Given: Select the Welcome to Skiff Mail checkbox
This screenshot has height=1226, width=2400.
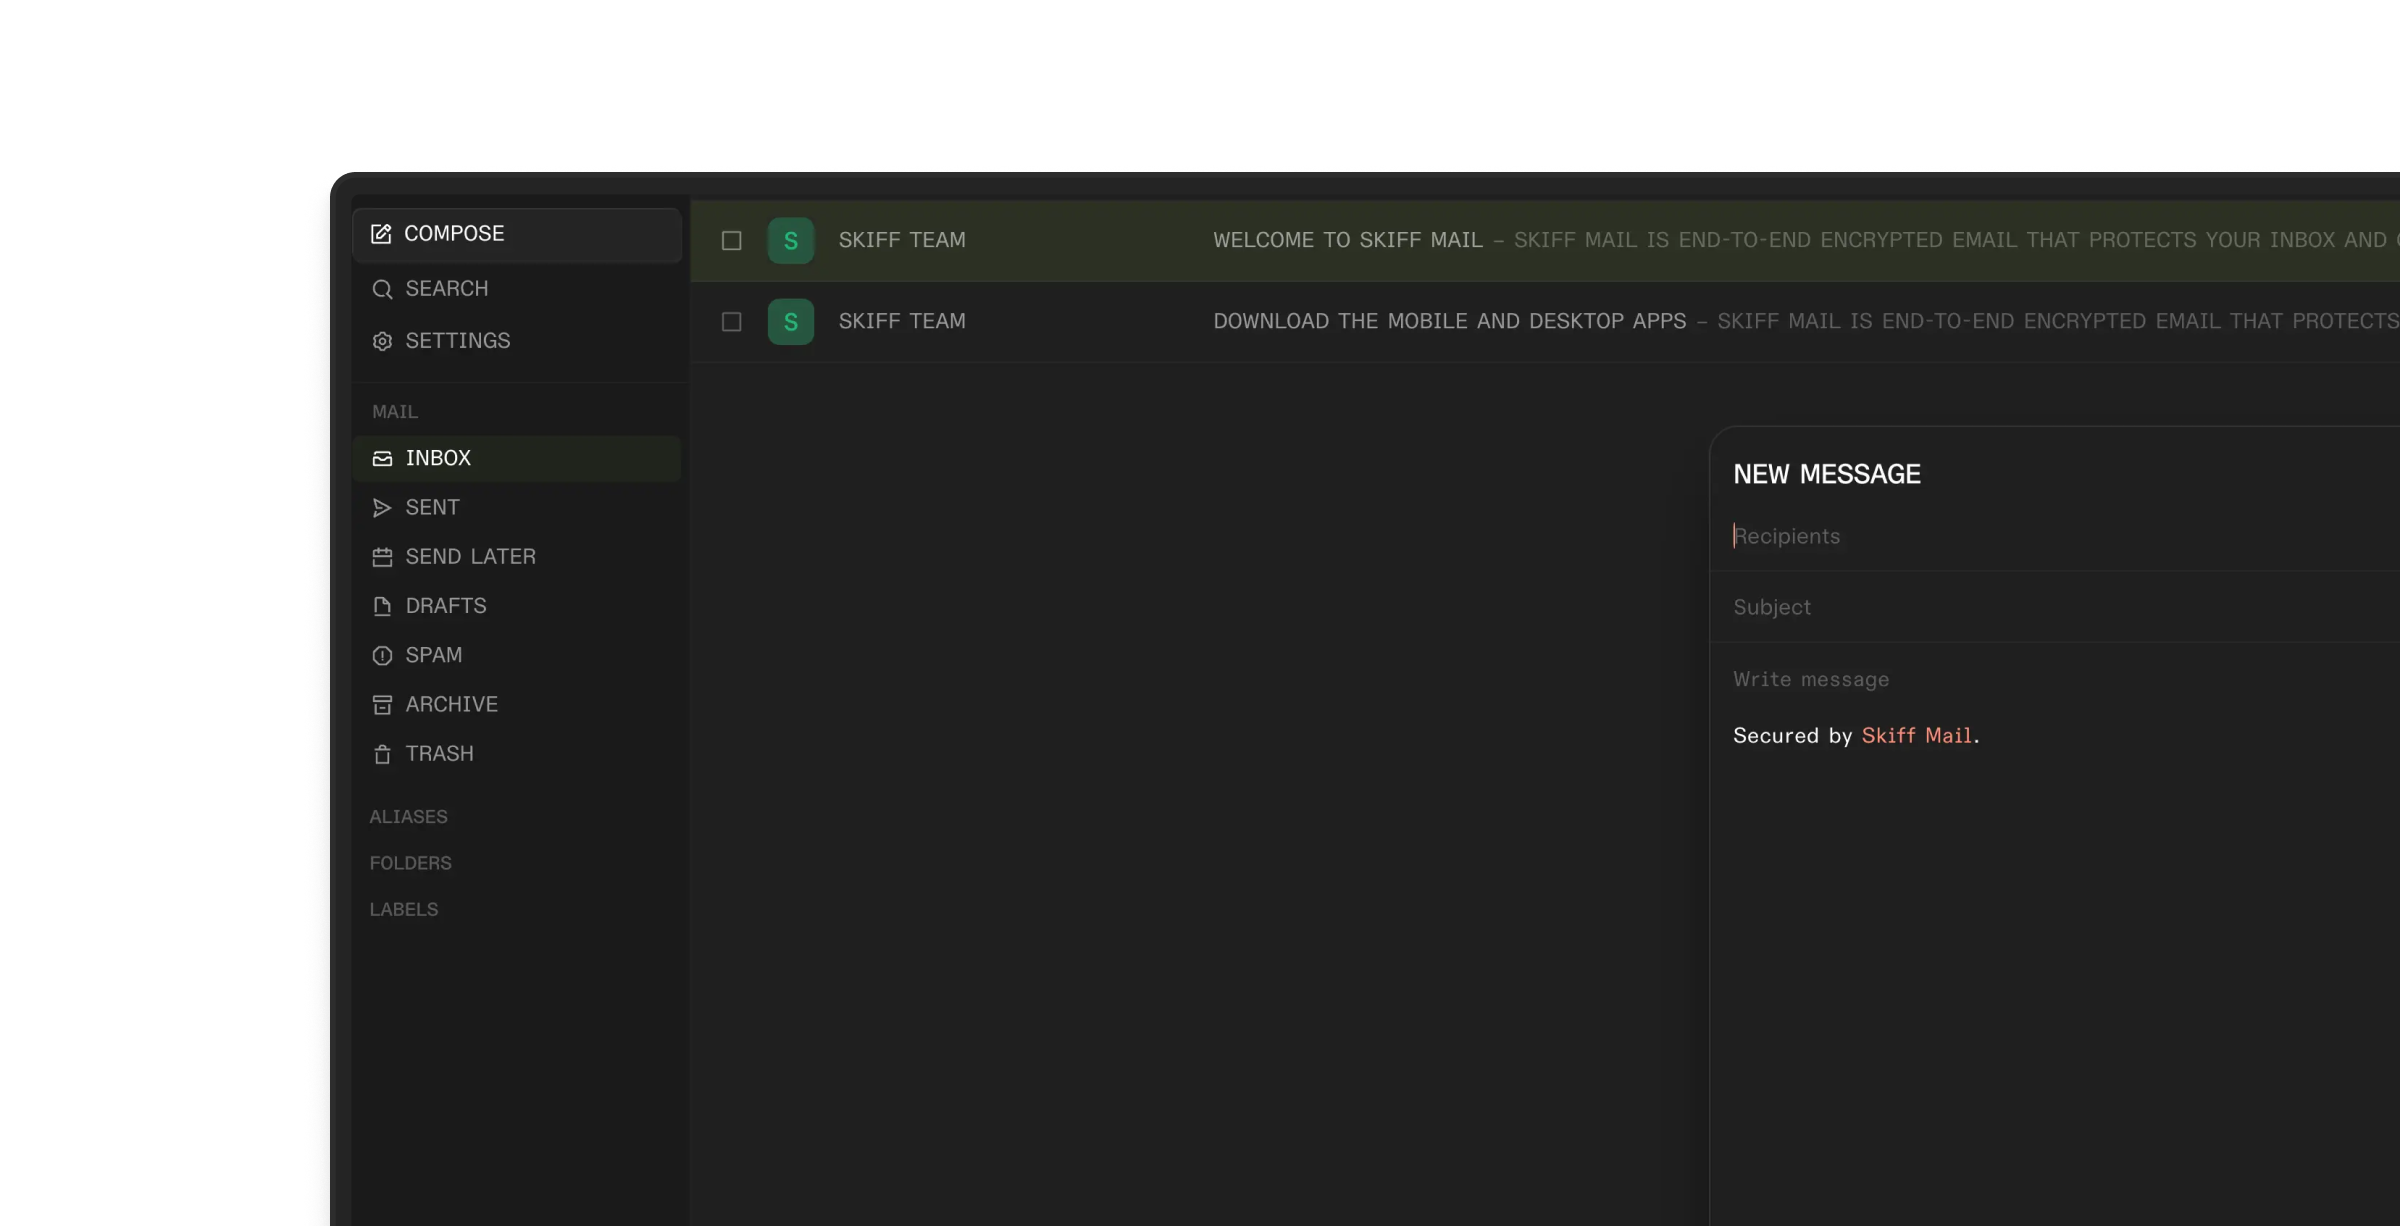Looking at the screenshot, I should coord(732,240).
